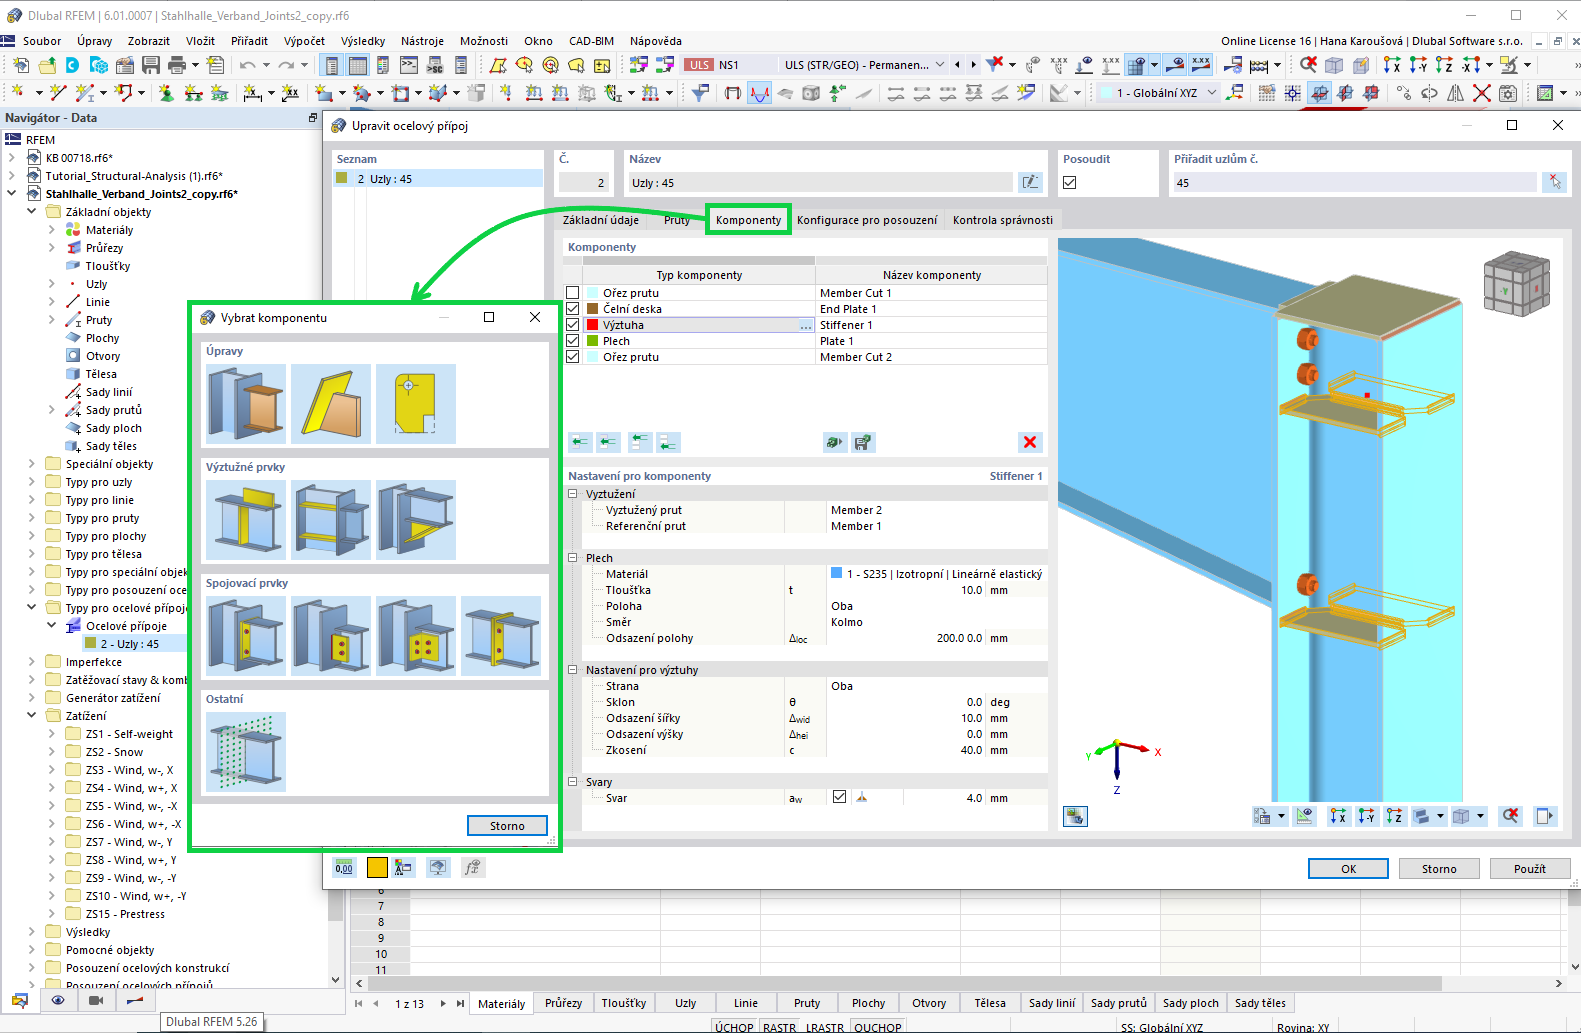Open the Nápověda menu

click(x=656, y=41)
